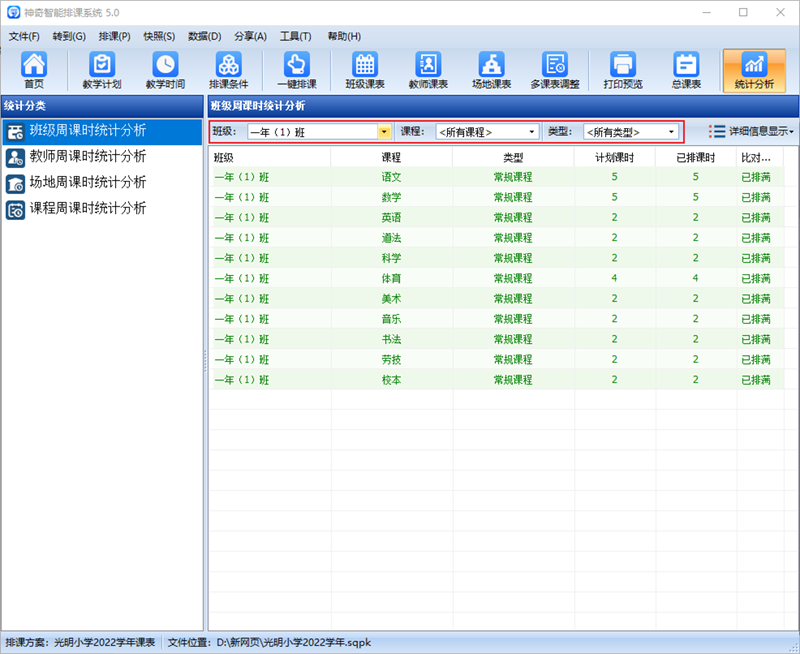Open the 教学计划 toolbar icon
This screenshot has height=654, width=800.
[102, 70]
